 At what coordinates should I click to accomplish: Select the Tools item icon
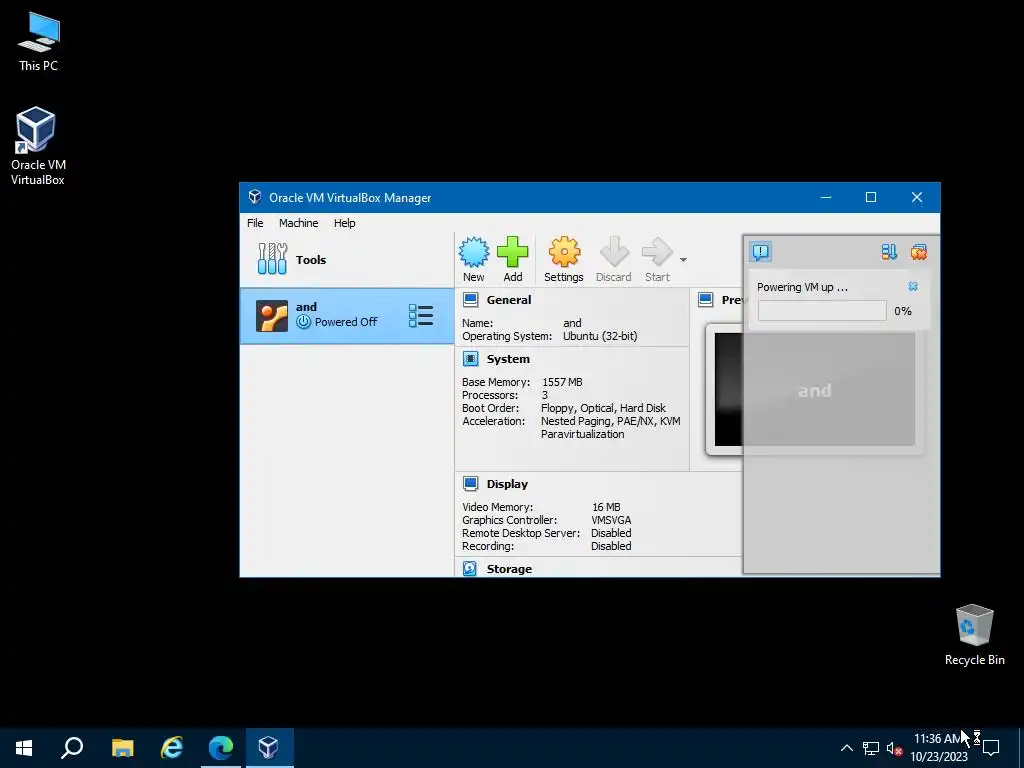[272, 259]
